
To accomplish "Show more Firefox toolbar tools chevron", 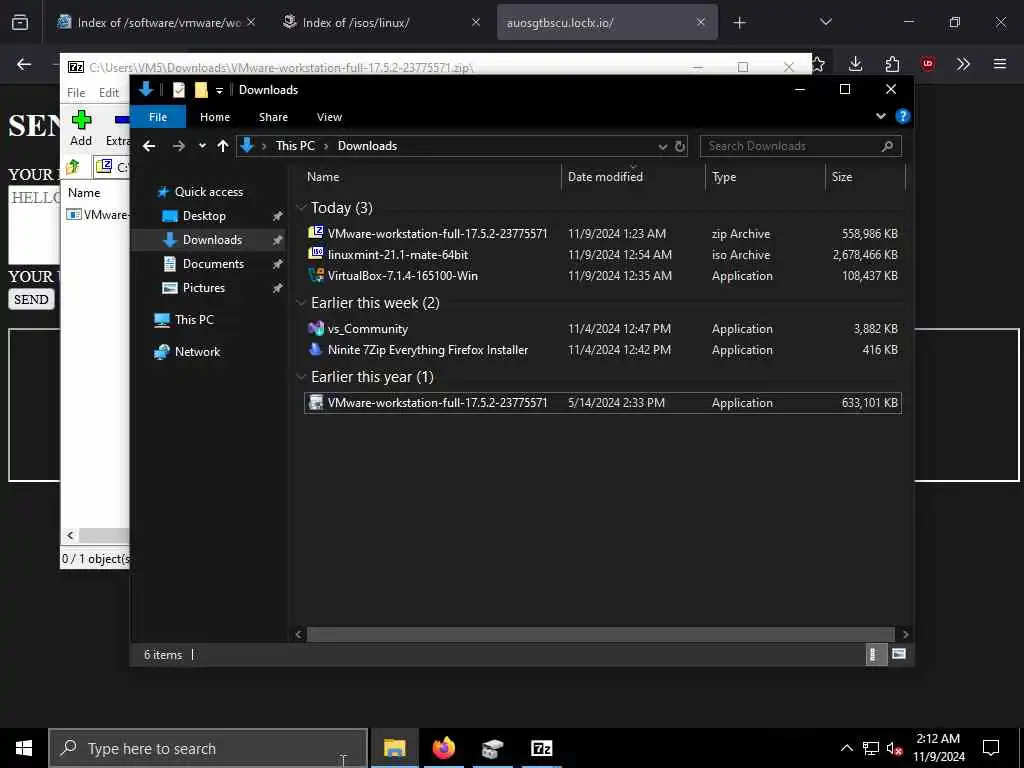I will (x=963, y=63).
